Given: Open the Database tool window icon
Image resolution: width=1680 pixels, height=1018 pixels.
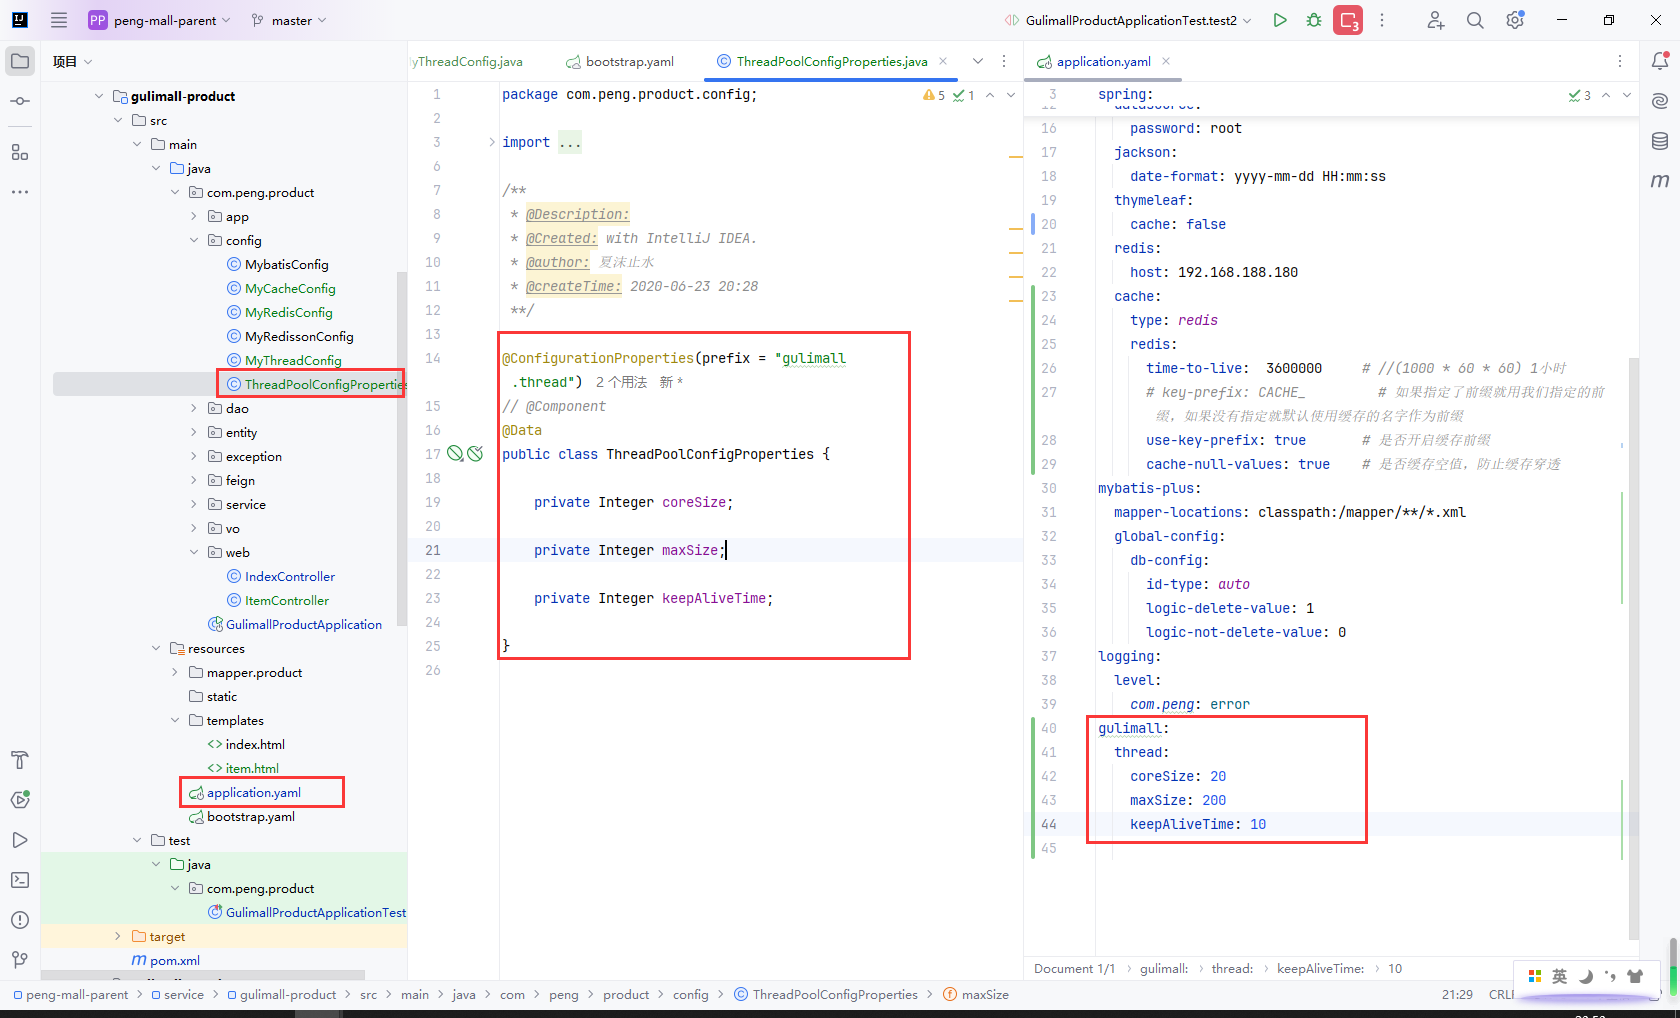Looking at the screenshot, I should click(x=1660, y=141).
